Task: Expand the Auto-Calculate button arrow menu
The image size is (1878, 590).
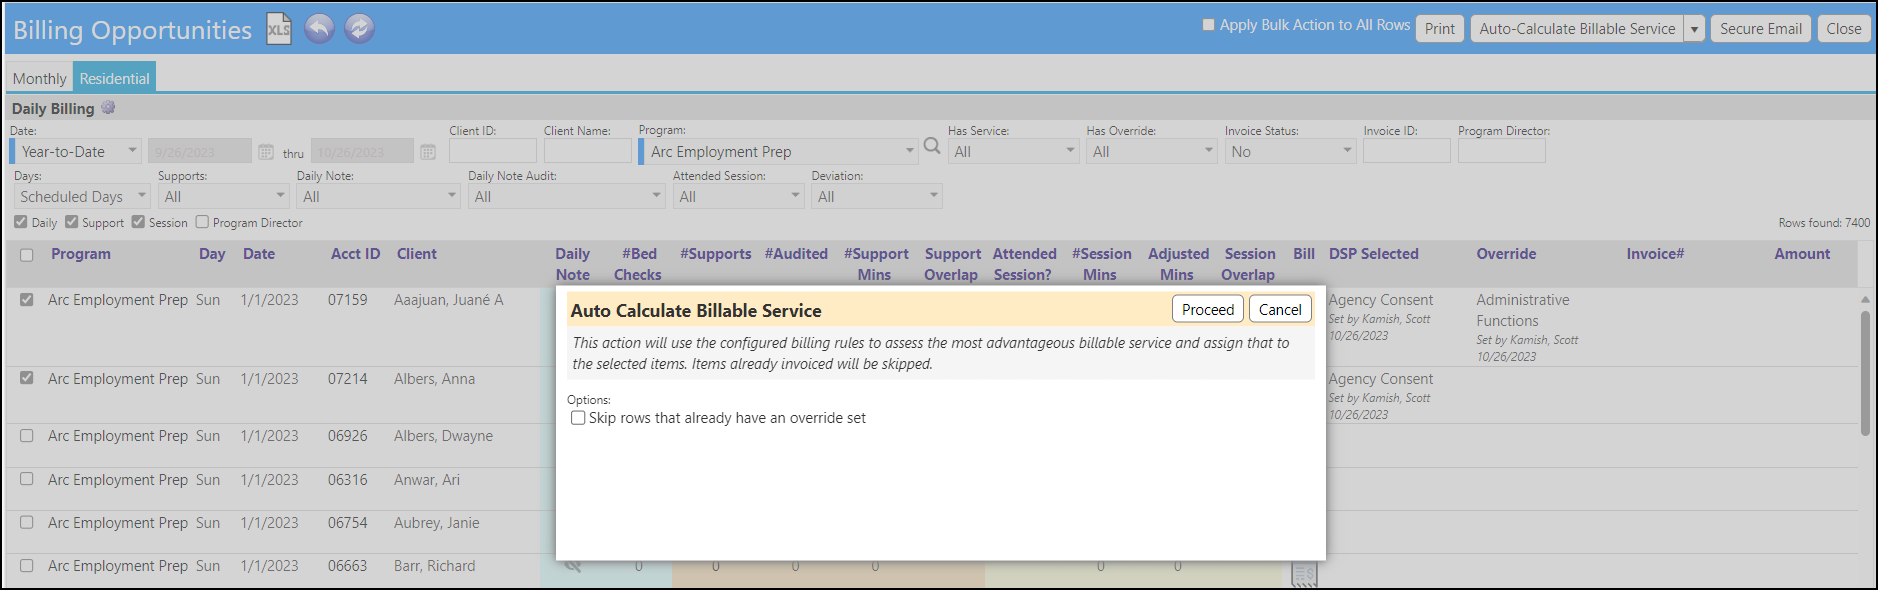Action: tap(1694, 28)
